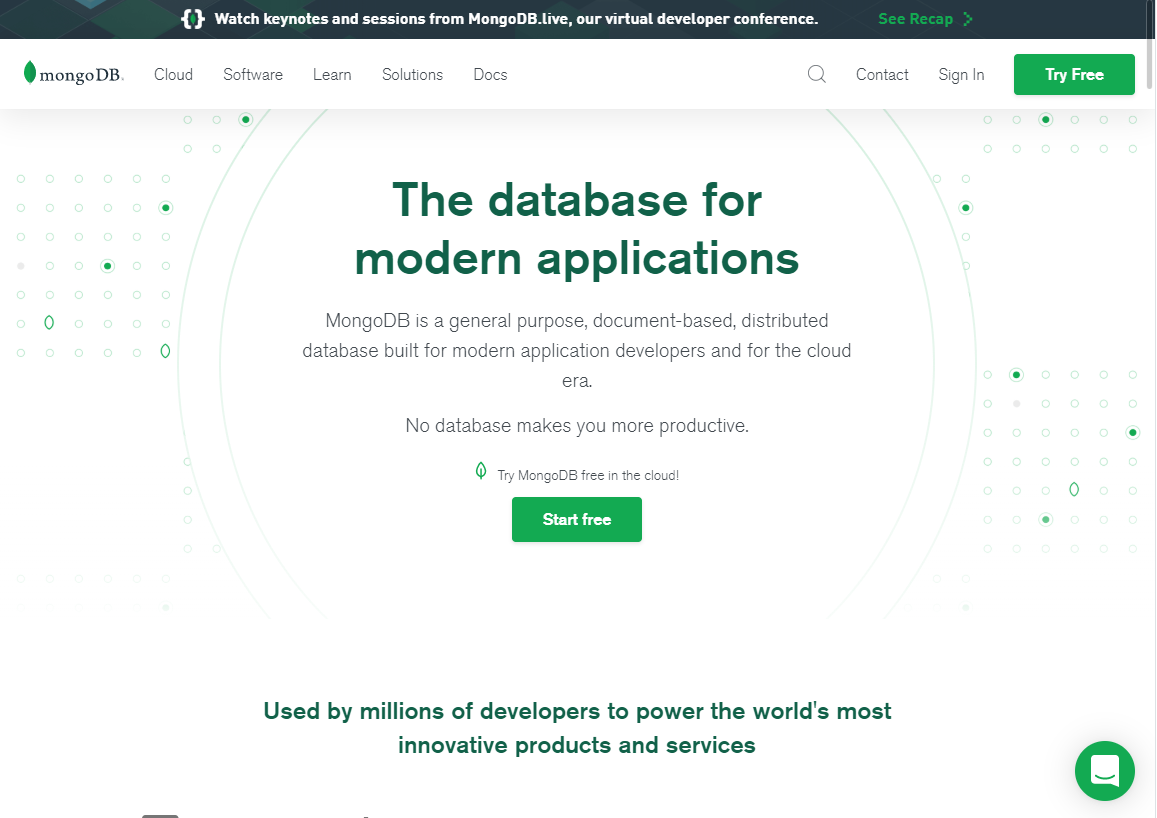Screen dimensions: 1157x818
Task: Follow the See Recap link
Action: click(x=916, y=19)
